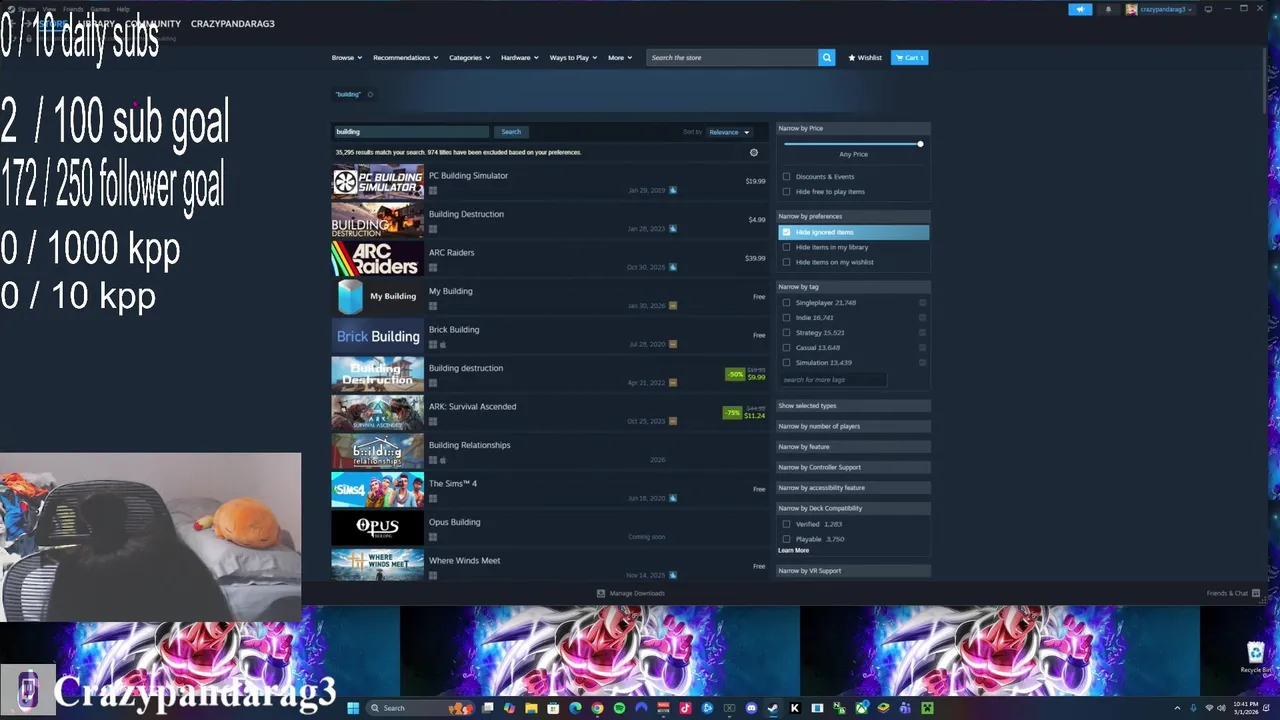Open Minecraft creeper icon in taskbar
Viewport: 1280px width, 720px height.
point(927,708)
